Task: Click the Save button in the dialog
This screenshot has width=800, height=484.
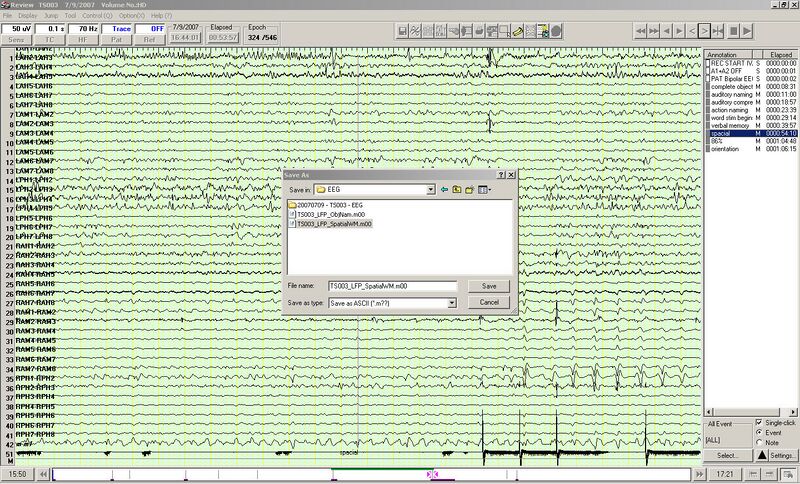Action: (489, 286)
